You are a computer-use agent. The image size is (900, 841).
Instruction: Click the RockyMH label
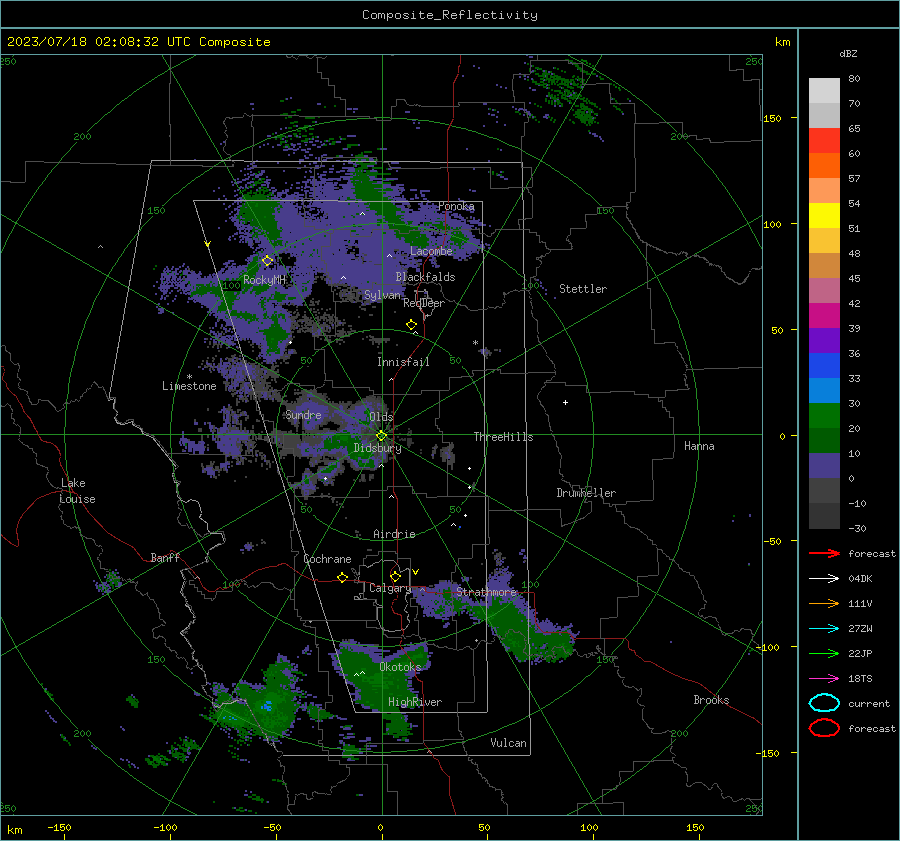(x=264, y=280)
